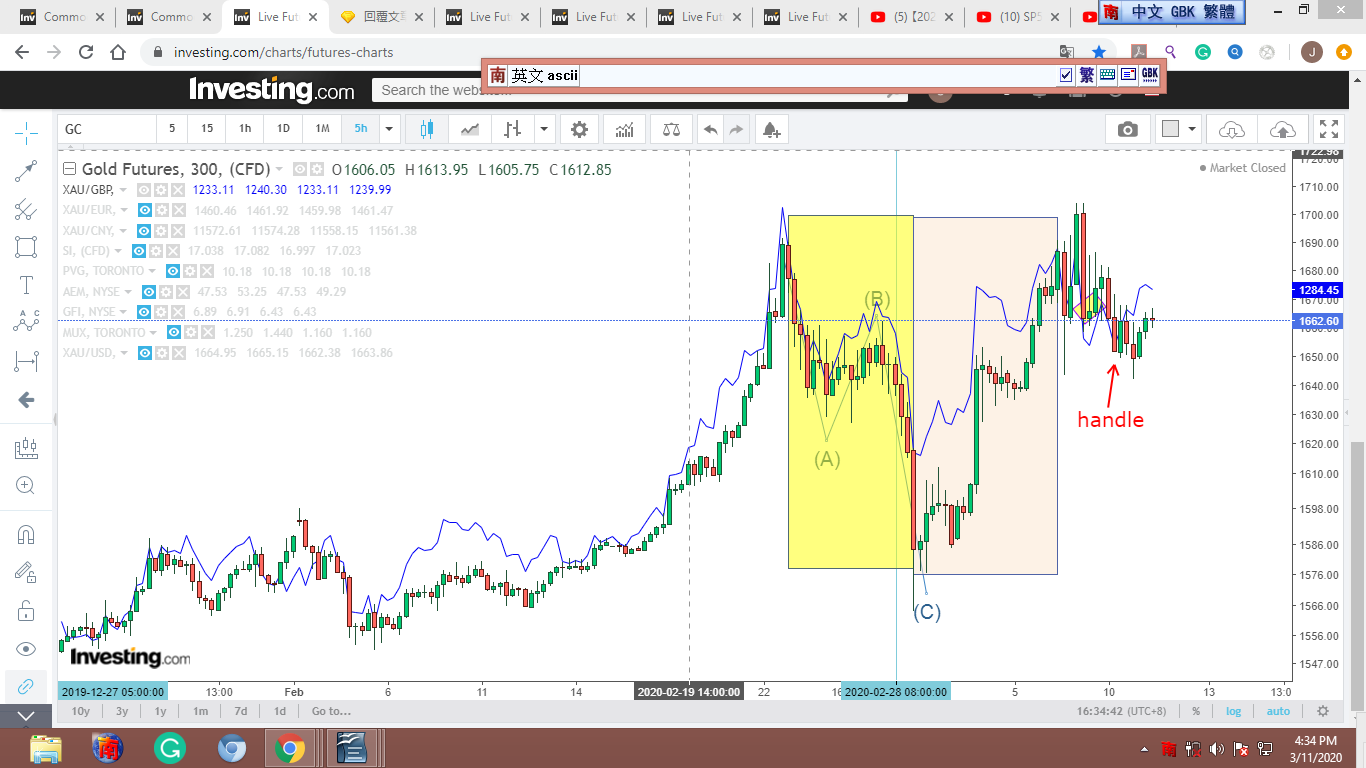Collapse the Gold Futures legend
The height and width of the screenshot is (768, 1366).
[x=68, y=169]
